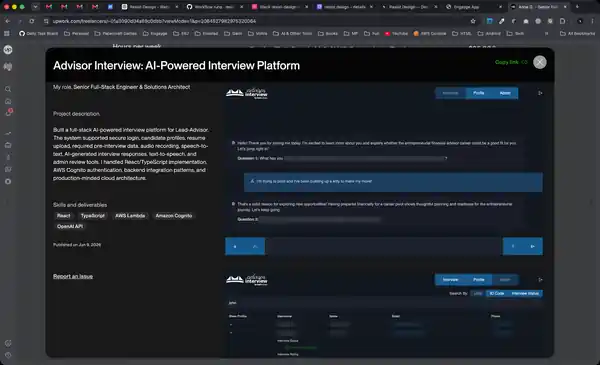Open the briefcase icon in sidebar
Screen dimensions: 600x365
click(x=8, y=145)
